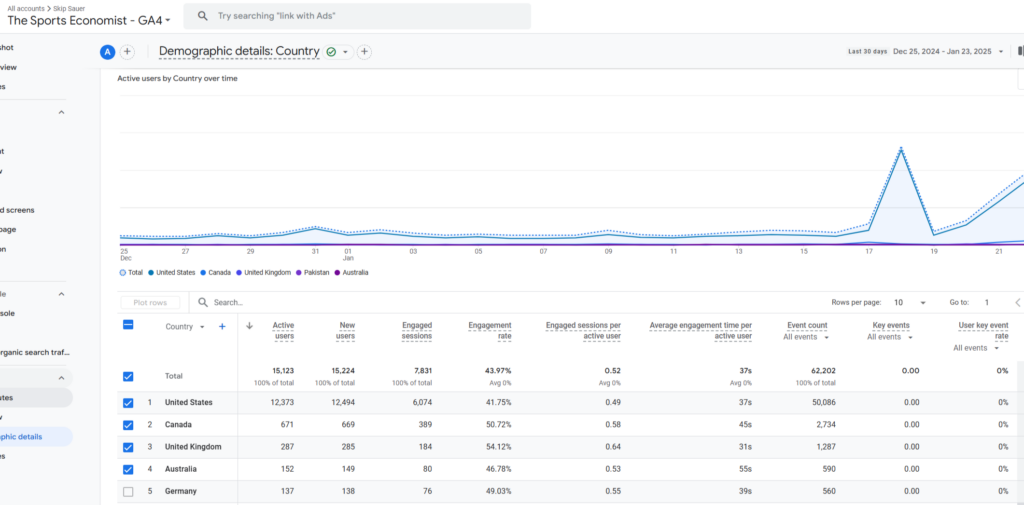Image resolution: width=1024 pixels, height=505 pixels.
Task: Open the date range dropdown
Action: (1001, 52)
